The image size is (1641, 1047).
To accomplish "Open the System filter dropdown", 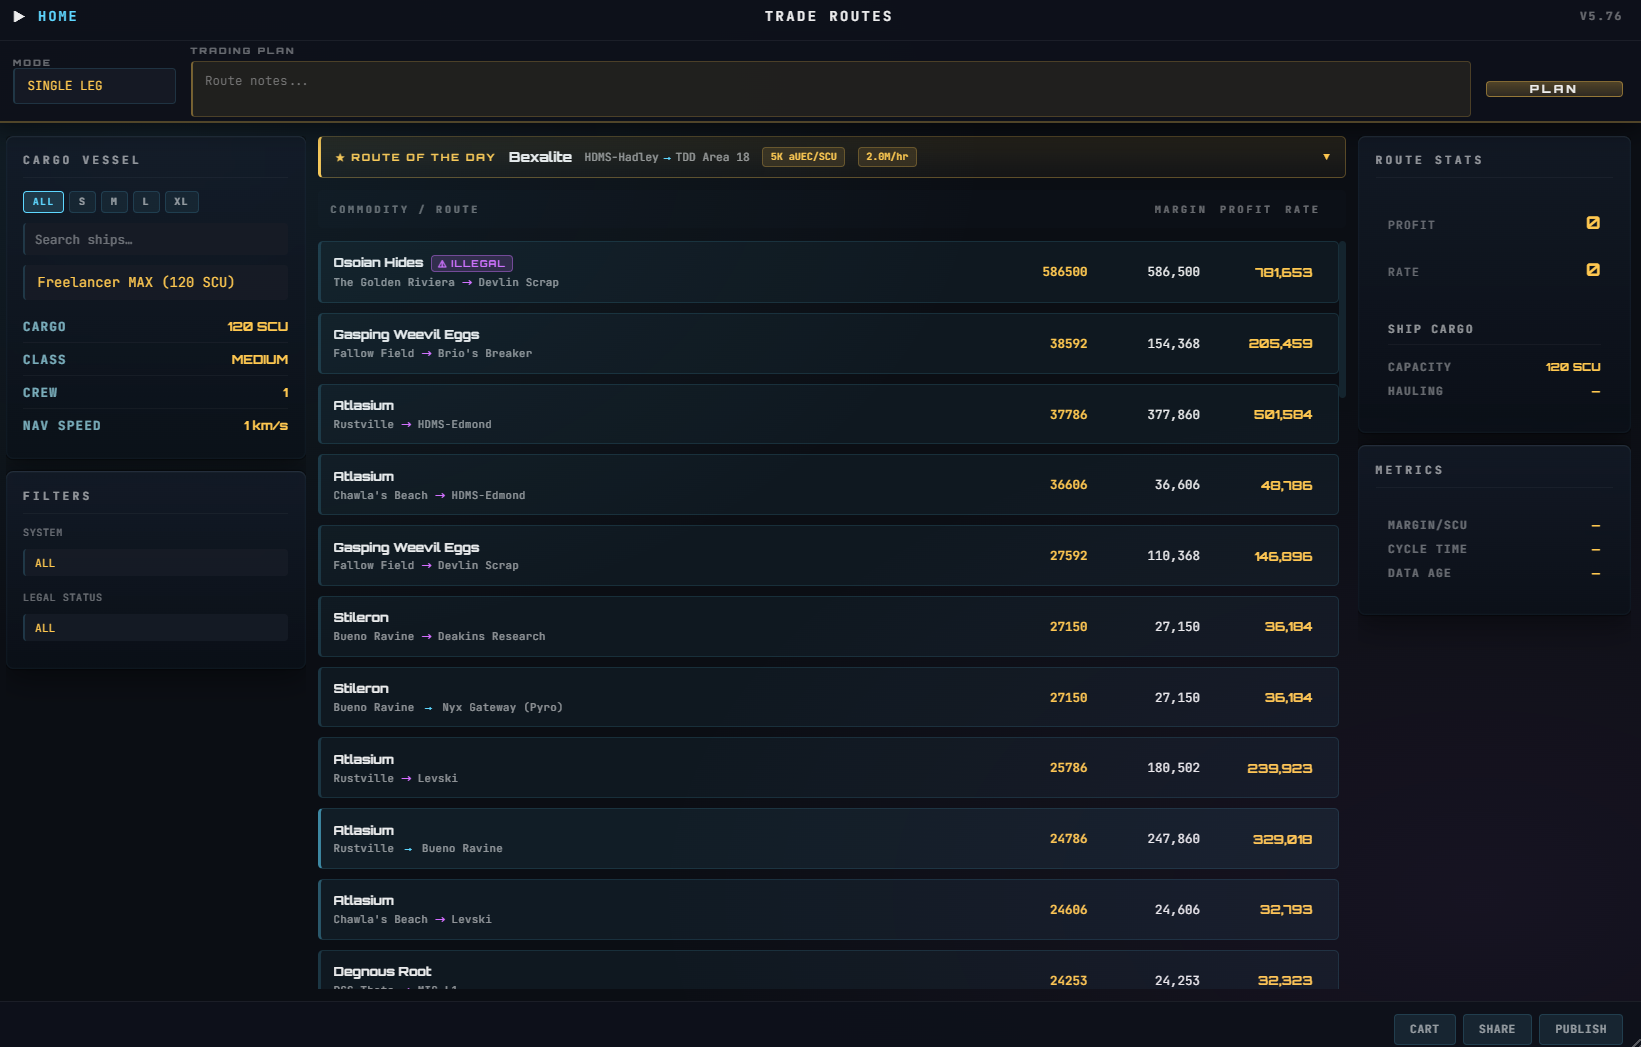I will coord(155,563).
